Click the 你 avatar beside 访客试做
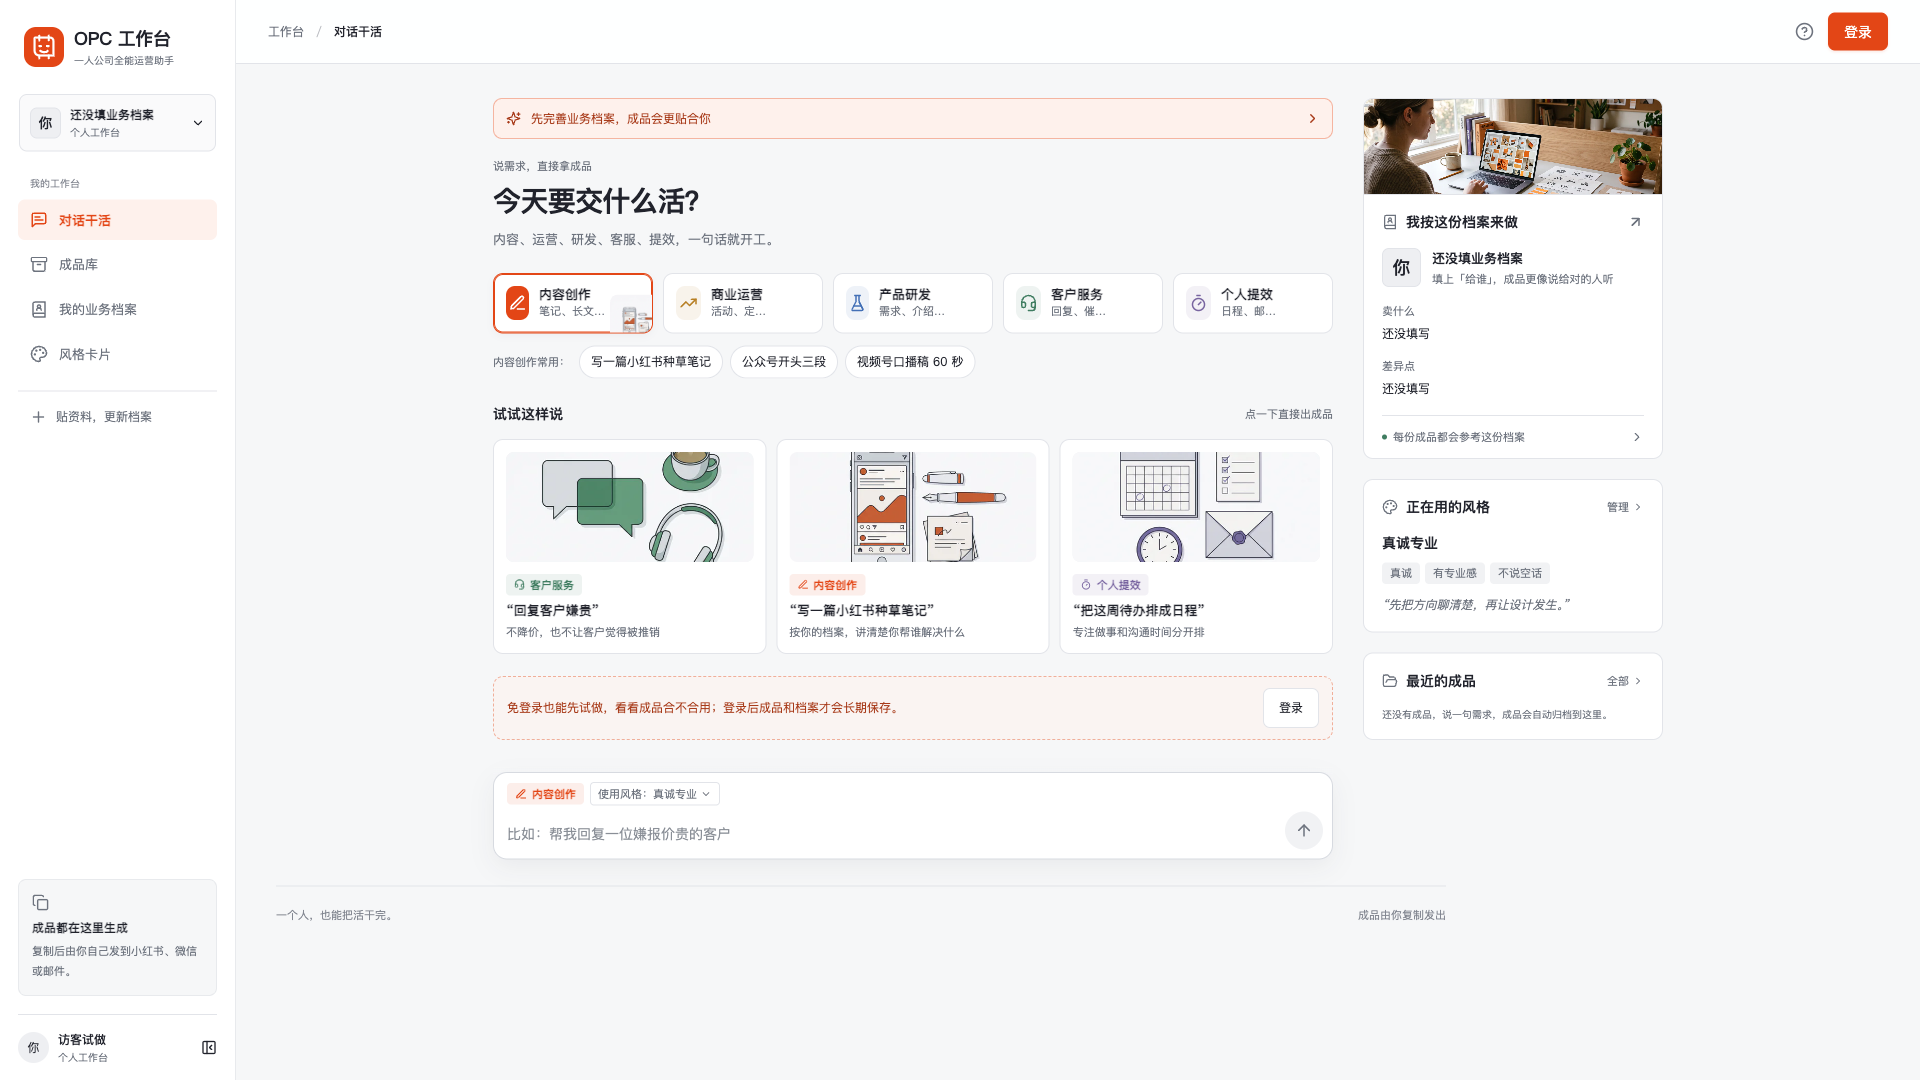The height and width of the screenshot is (1080, 1920). (33, 1047)
